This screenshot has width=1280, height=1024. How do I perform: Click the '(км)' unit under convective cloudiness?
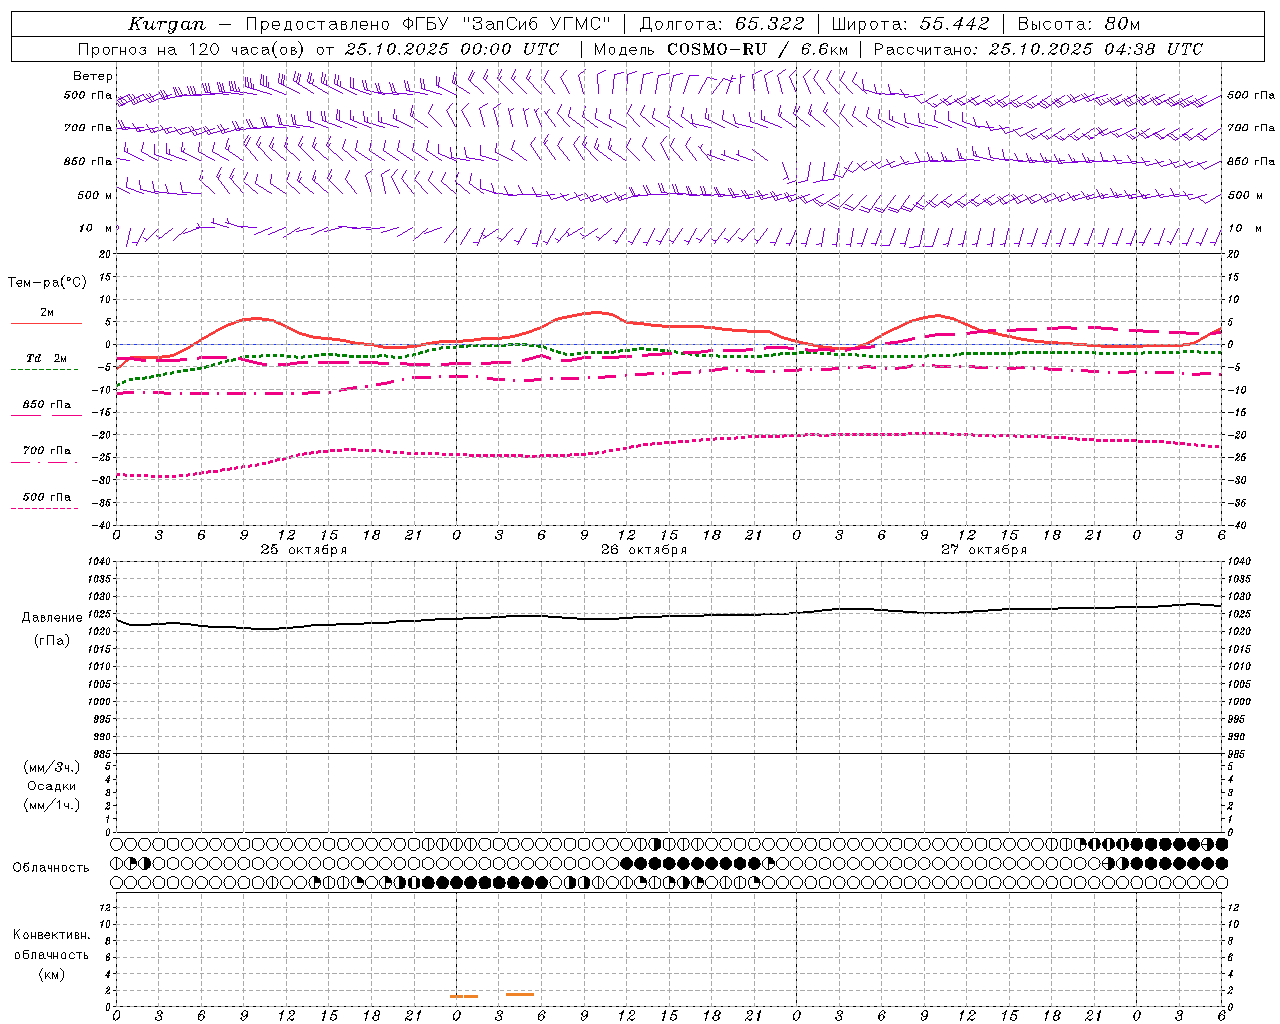tap(51, 974)
